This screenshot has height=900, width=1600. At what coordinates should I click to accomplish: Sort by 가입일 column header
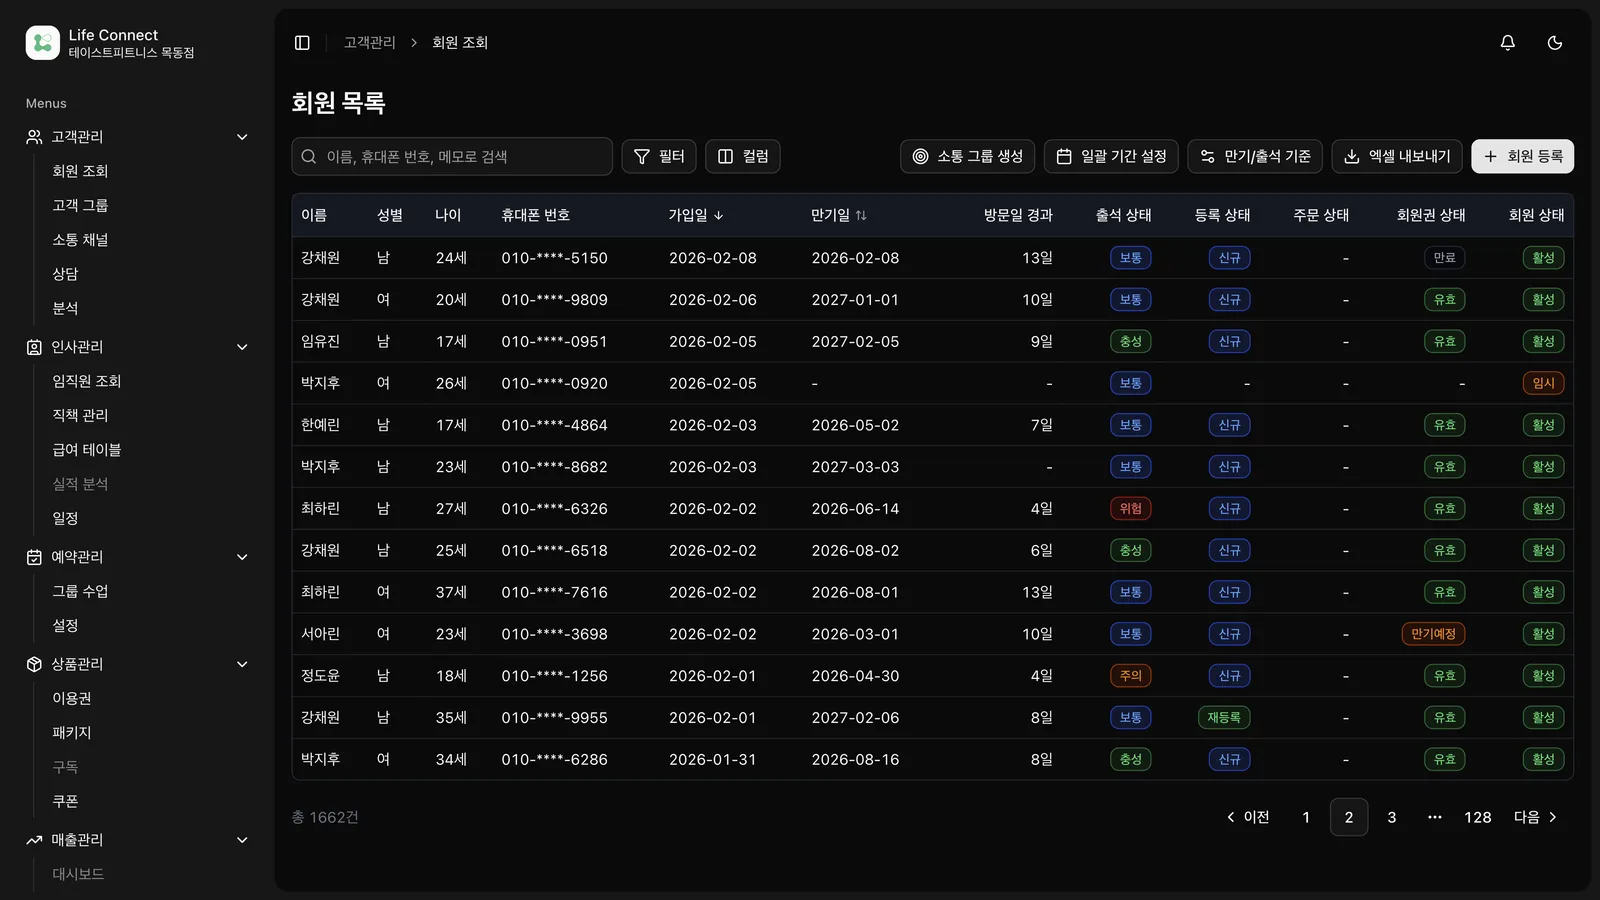click(x=696, y=215)
